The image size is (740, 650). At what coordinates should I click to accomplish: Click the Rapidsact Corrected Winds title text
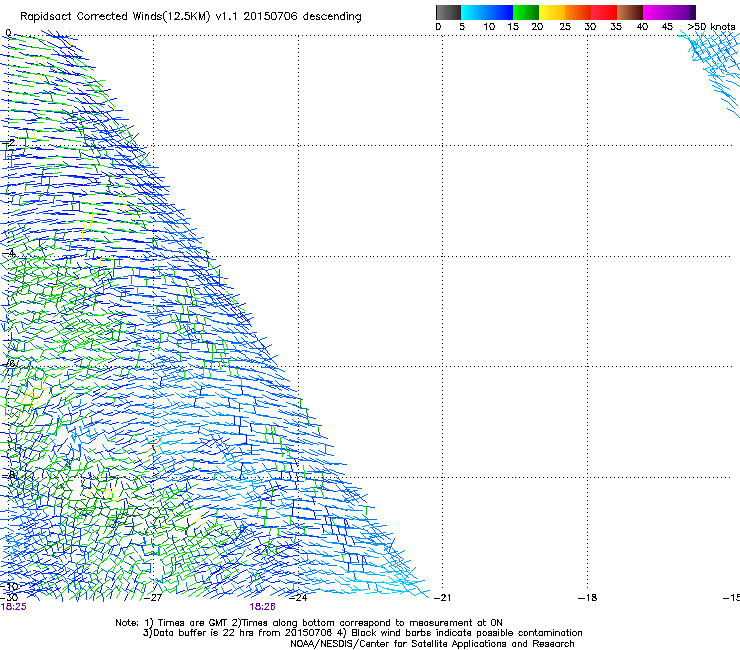(191, 17)
